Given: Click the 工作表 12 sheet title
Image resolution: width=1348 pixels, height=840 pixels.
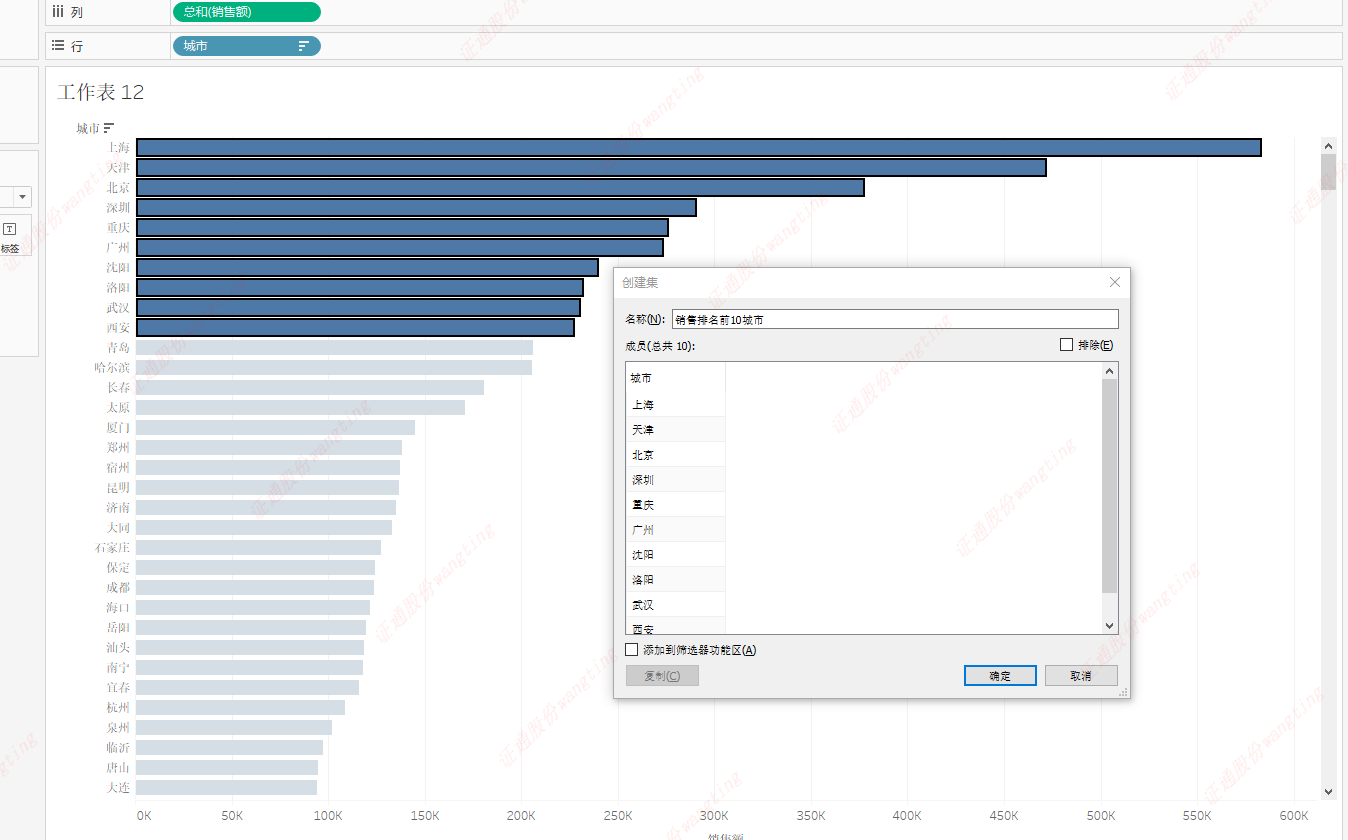Looking at the screenshot, I should tap(101, 93).
